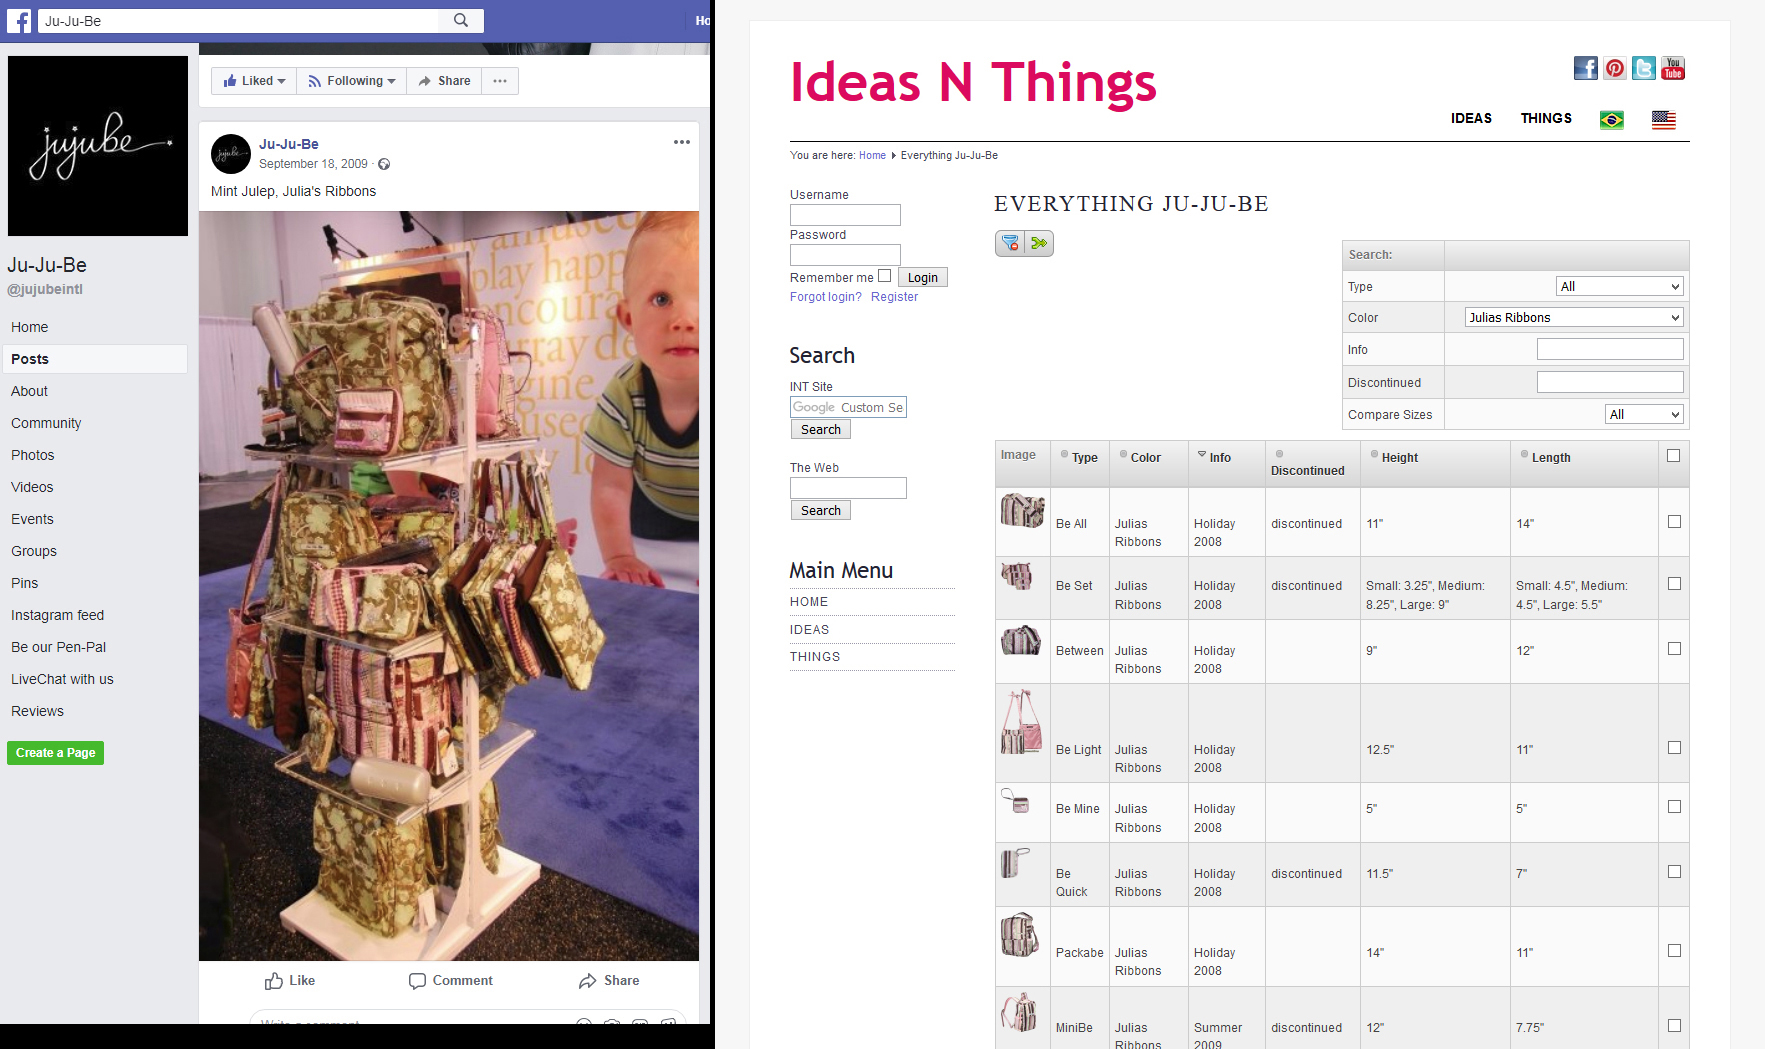Check the Be Light row checkbox
1765x1049 pixels.
(x=1674, y=748)
